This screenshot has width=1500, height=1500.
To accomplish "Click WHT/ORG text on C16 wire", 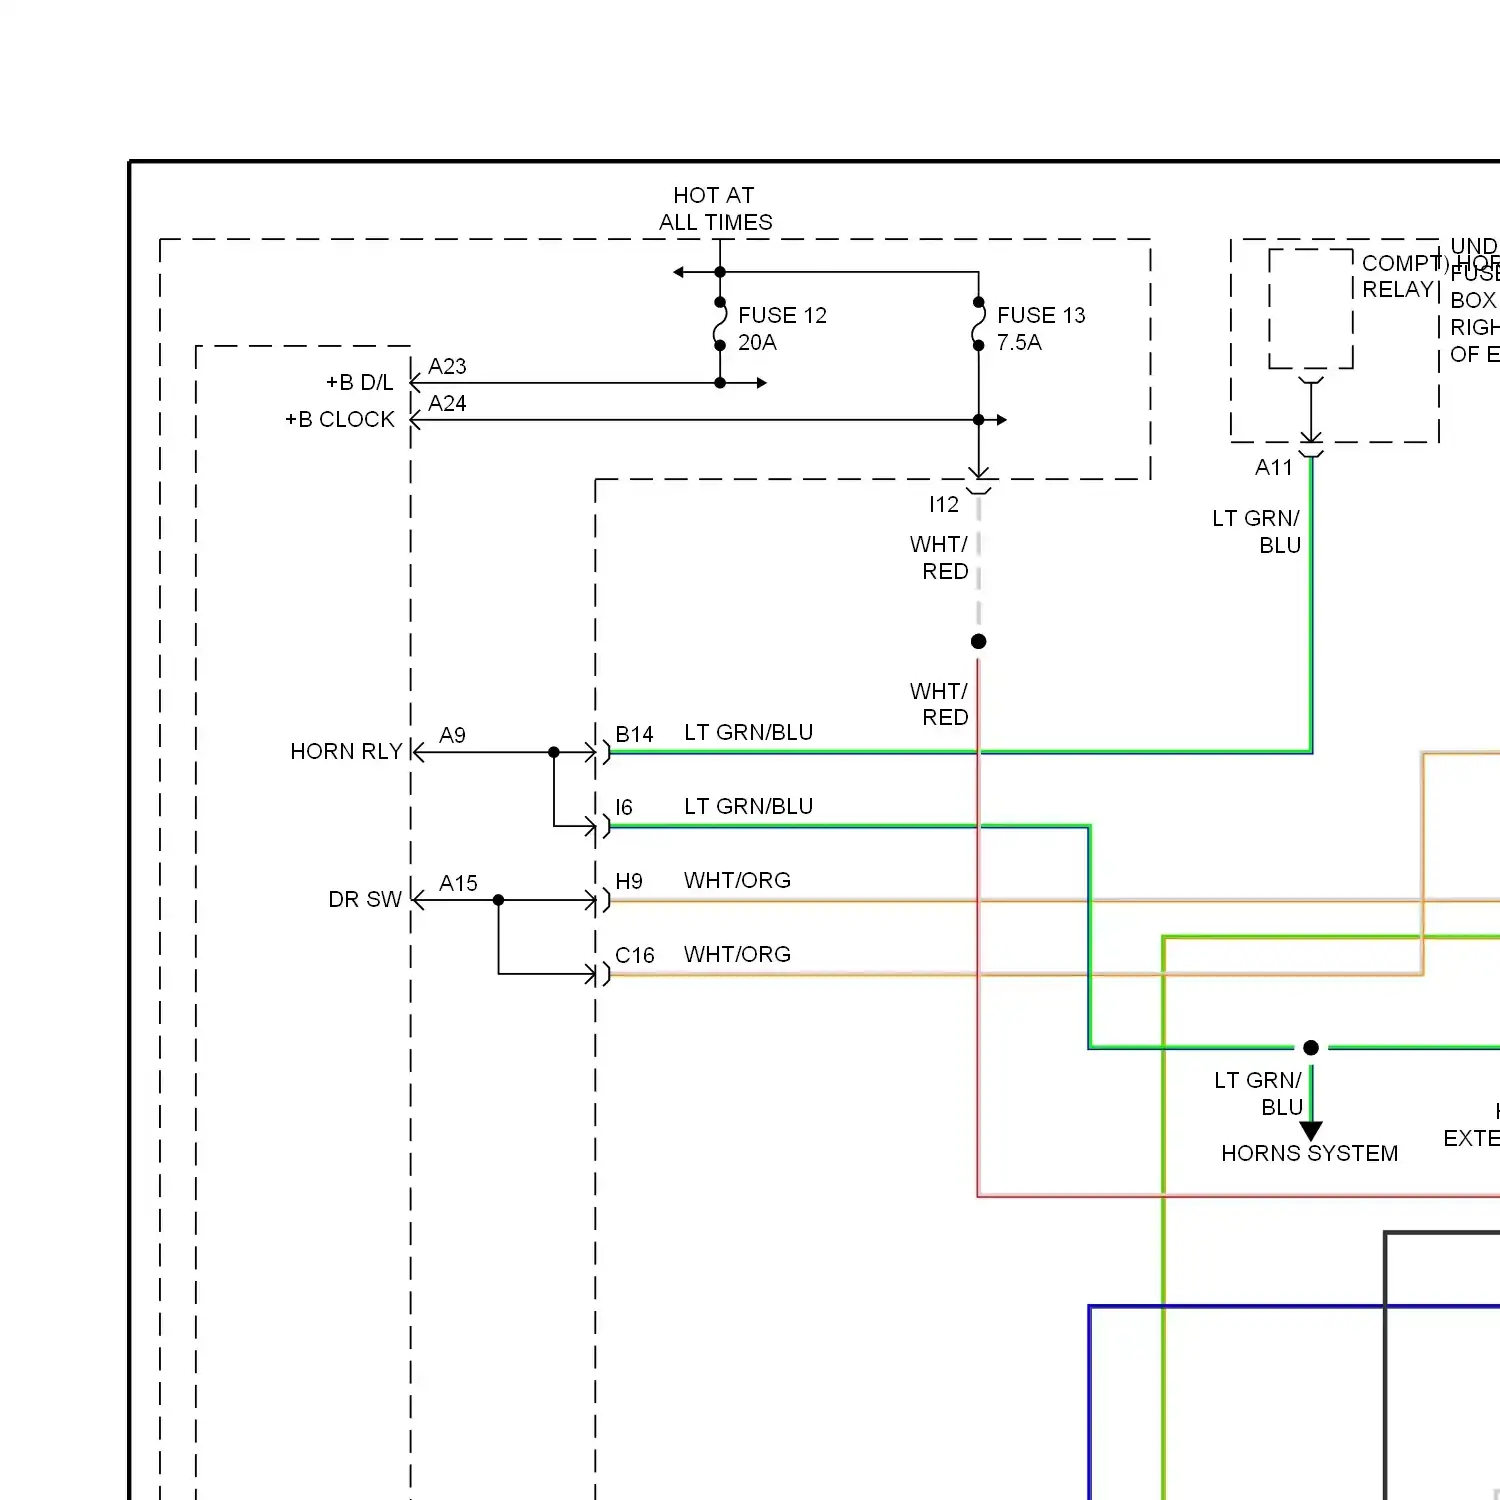I will coord(737,954).
